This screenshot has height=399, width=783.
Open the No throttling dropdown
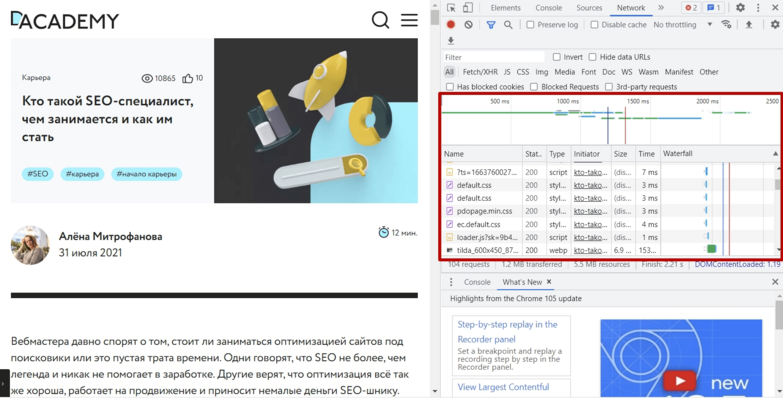(682, 24)
